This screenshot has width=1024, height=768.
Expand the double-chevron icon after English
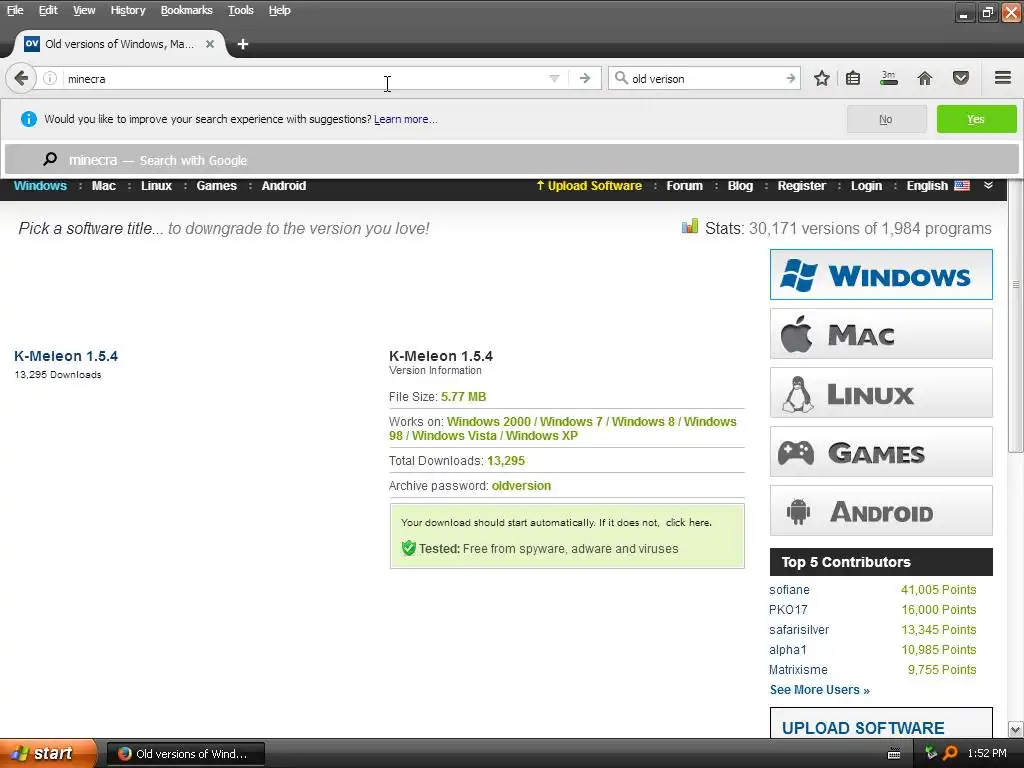pos(988,185)
